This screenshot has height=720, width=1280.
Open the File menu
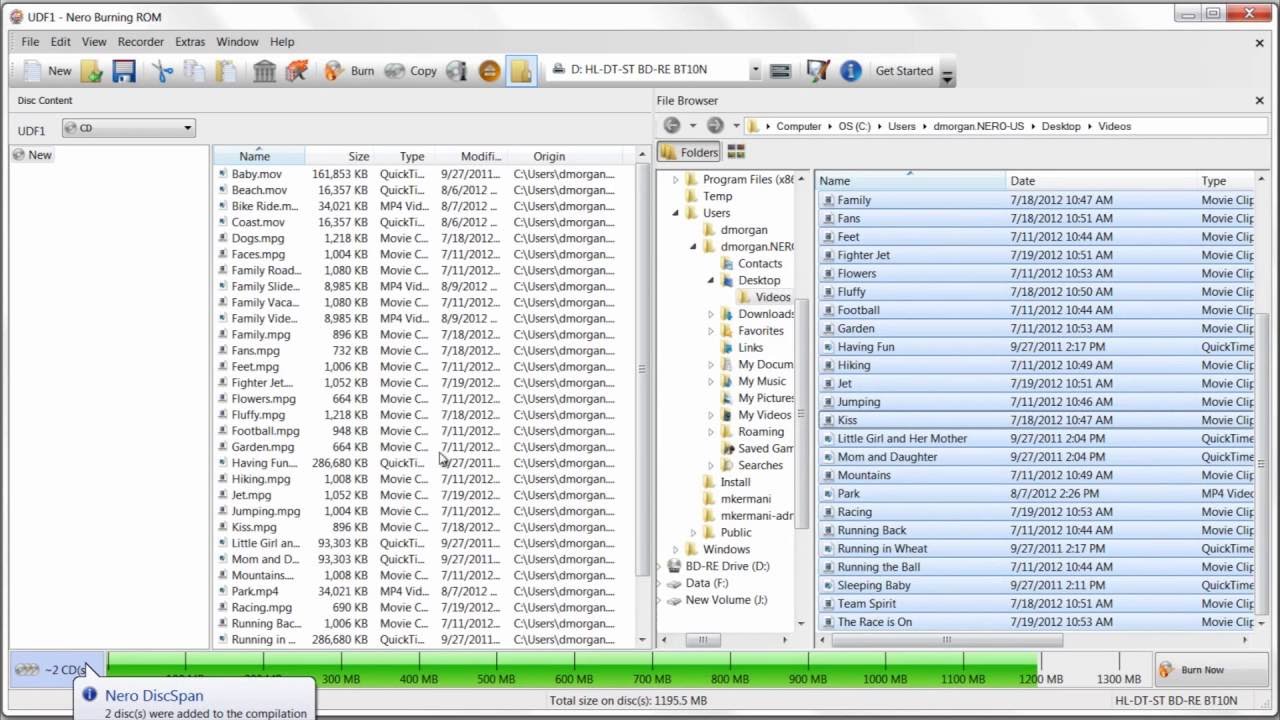pyautogui.click(x=30, y=42)
